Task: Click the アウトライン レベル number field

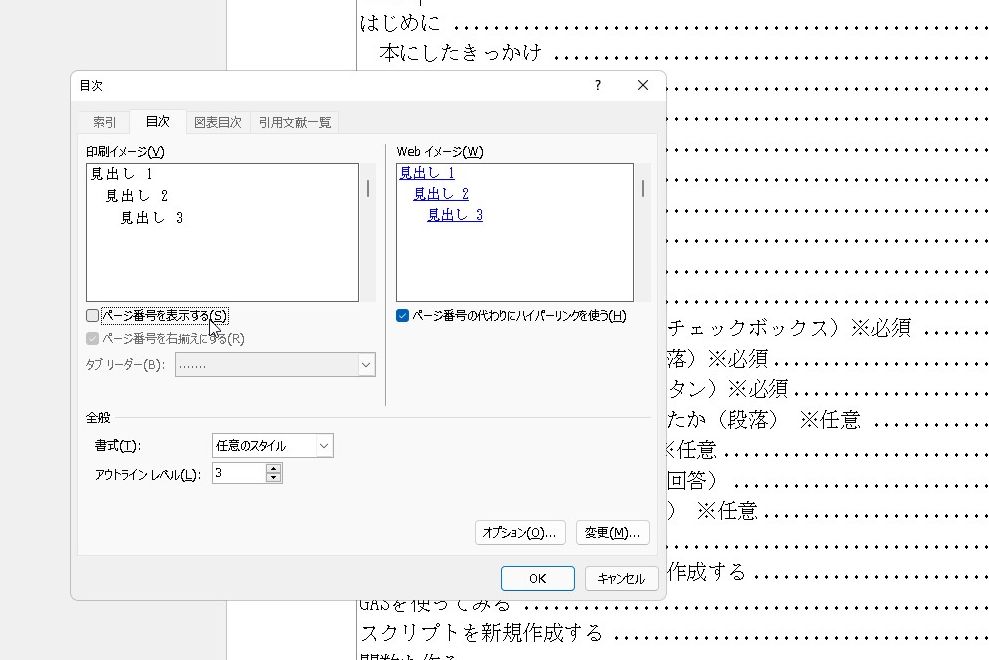Action: 238,473
